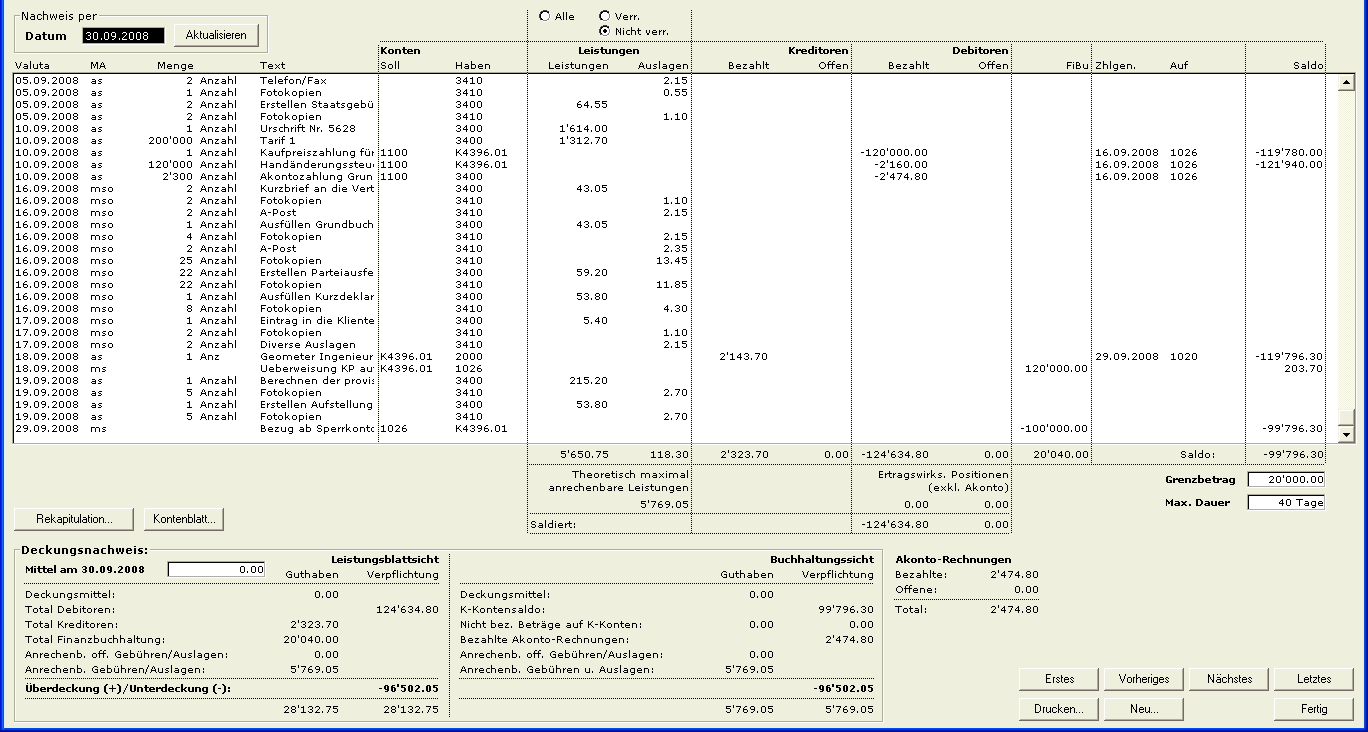Screen dimensions: 1368x732
Task: Open the Rekapitulation dialog
Action: click(x=74, y=519)
